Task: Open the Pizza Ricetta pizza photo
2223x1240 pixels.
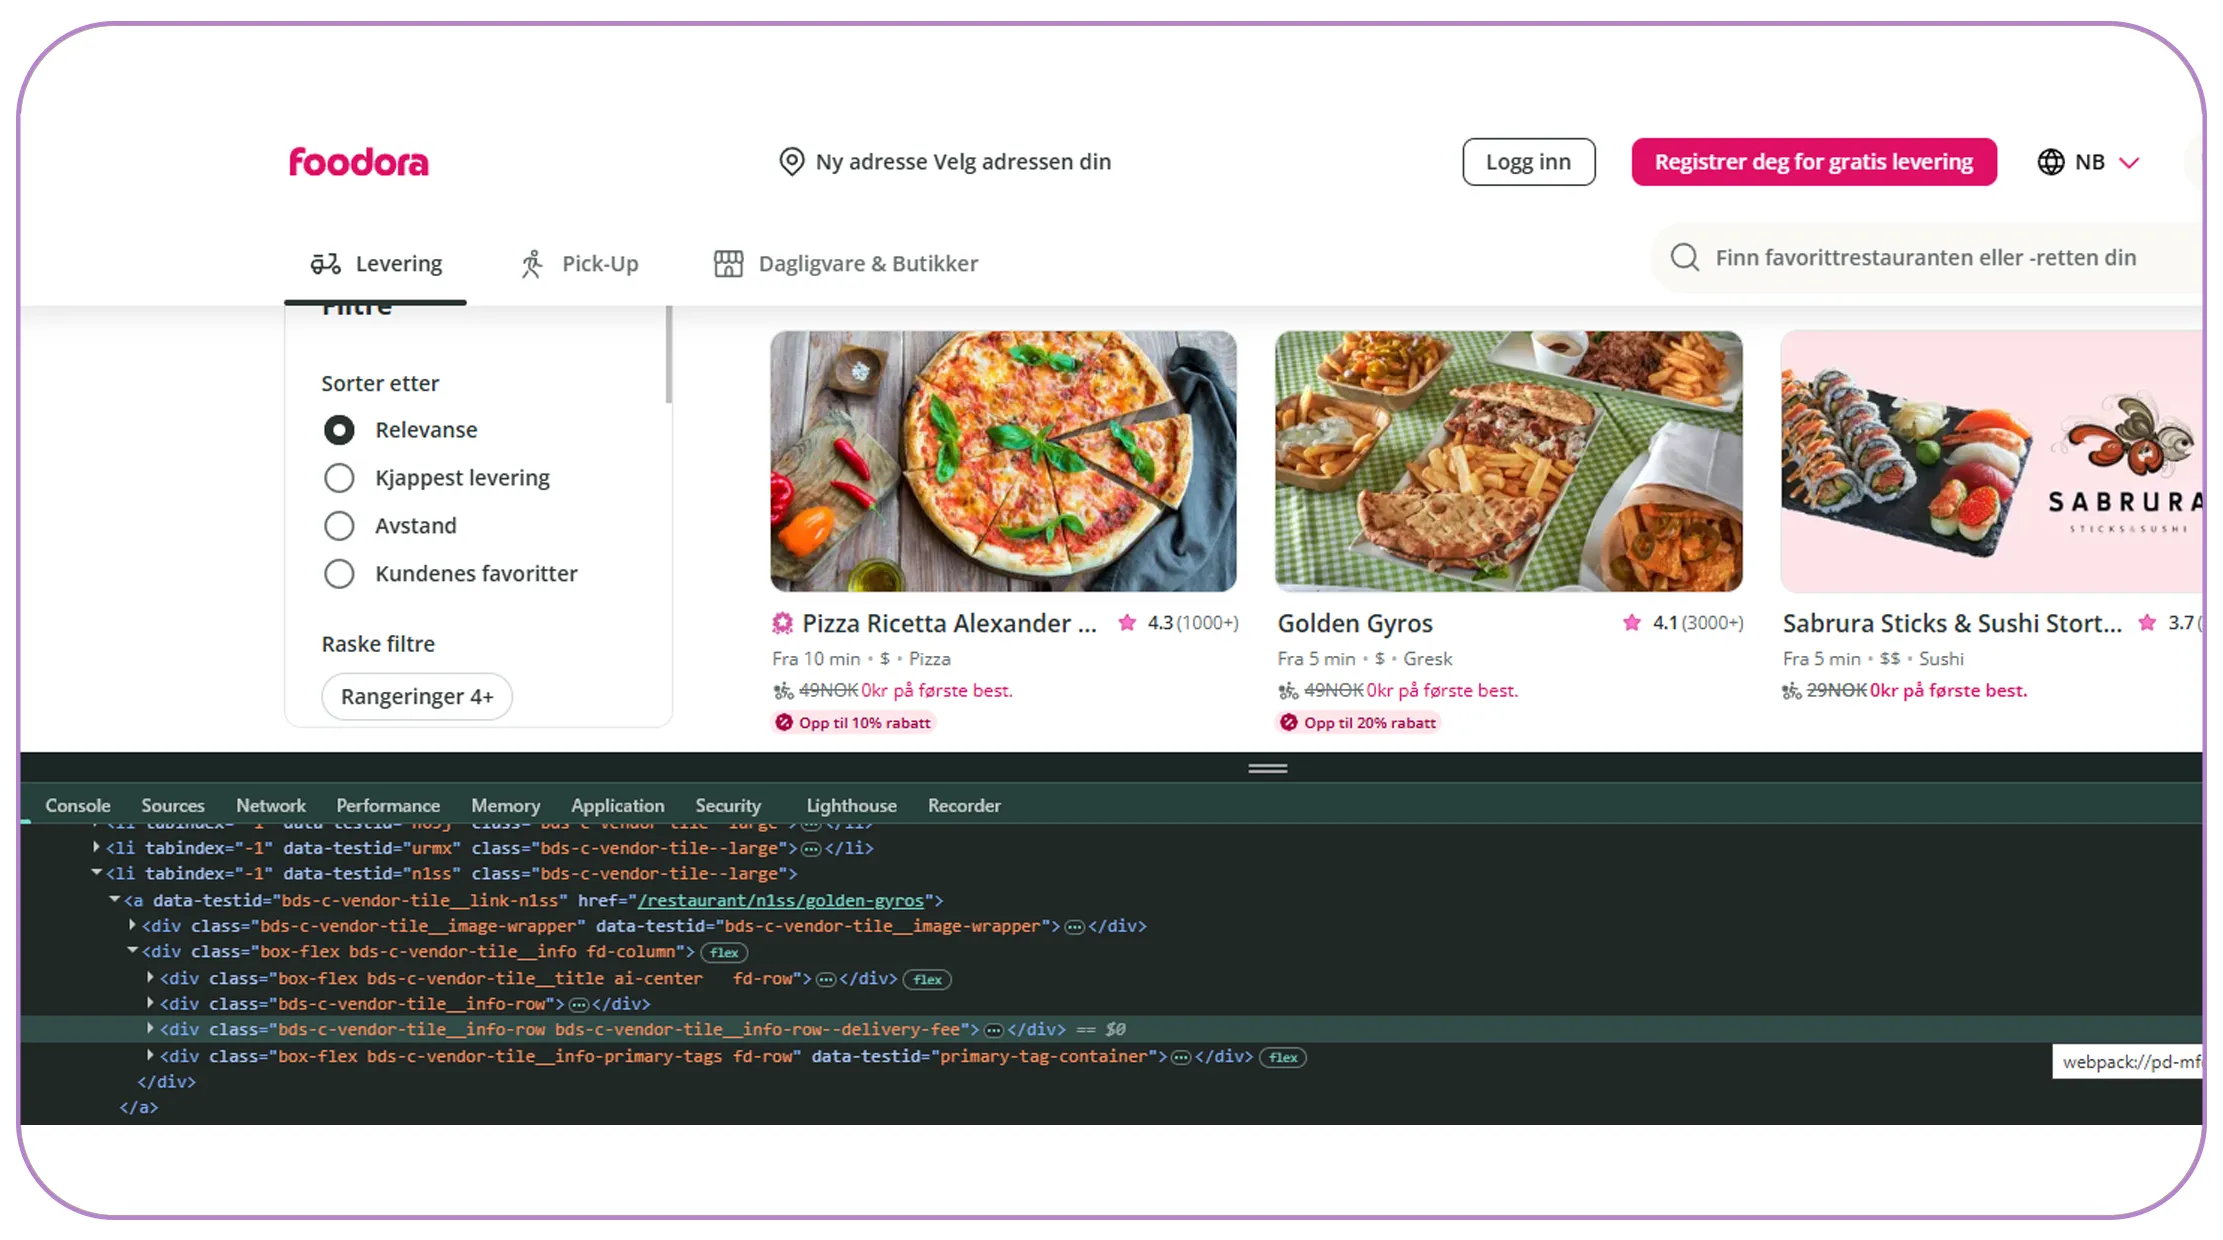Action: pos(1003,461)
